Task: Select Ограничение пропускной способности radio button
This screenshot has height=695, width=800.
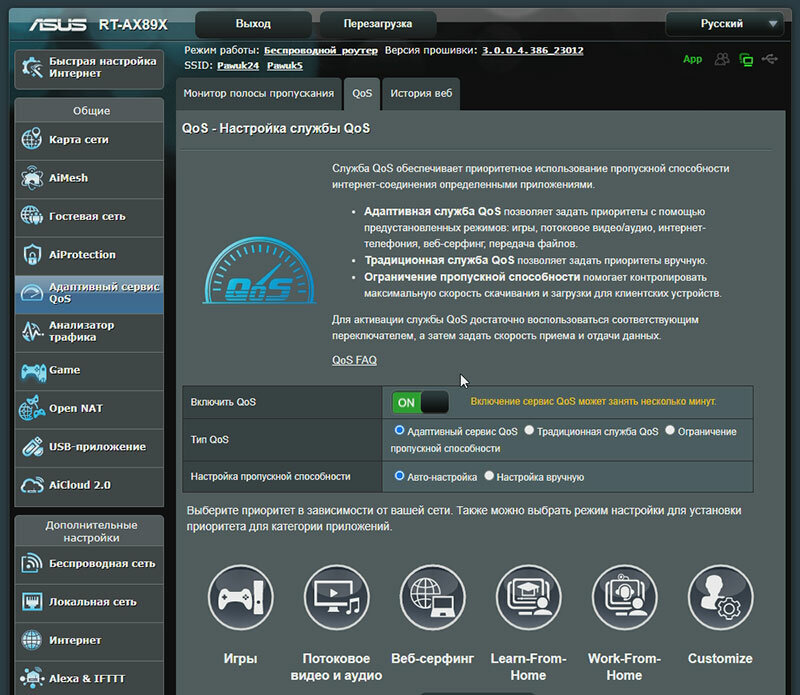Action: pyautogui.click(x=670, y=430)
